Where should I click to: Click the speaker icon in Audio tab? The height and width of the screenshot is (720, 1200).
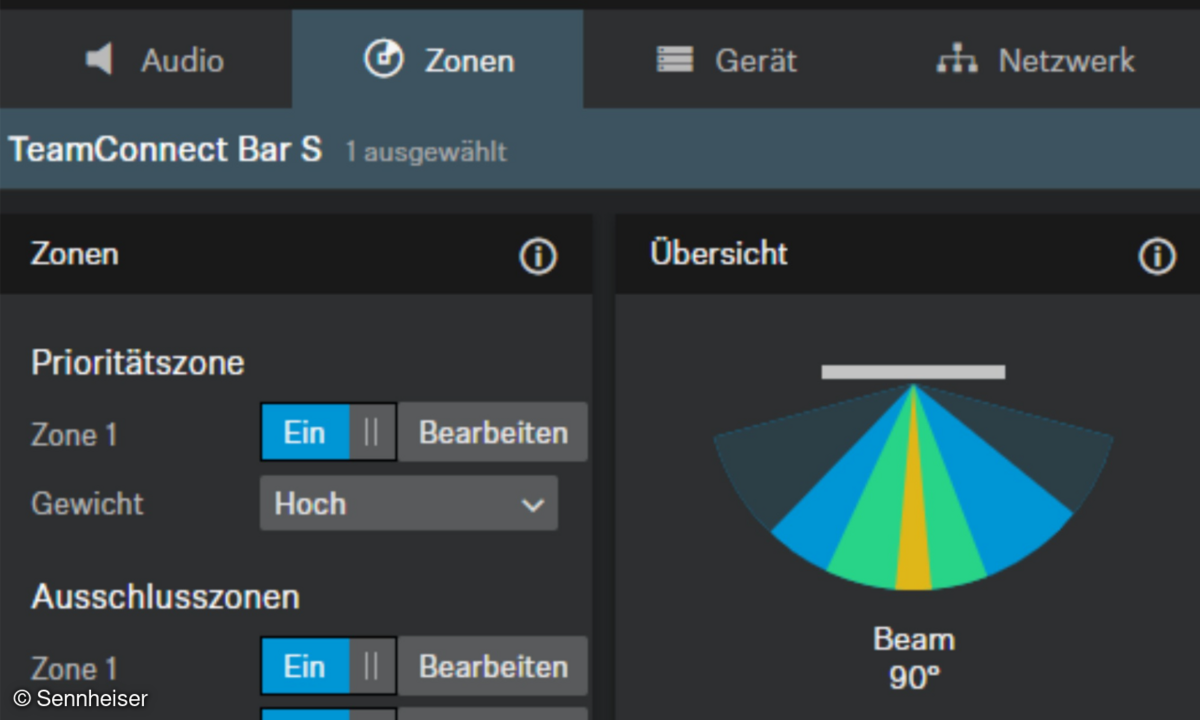click(x=100, y=60)
